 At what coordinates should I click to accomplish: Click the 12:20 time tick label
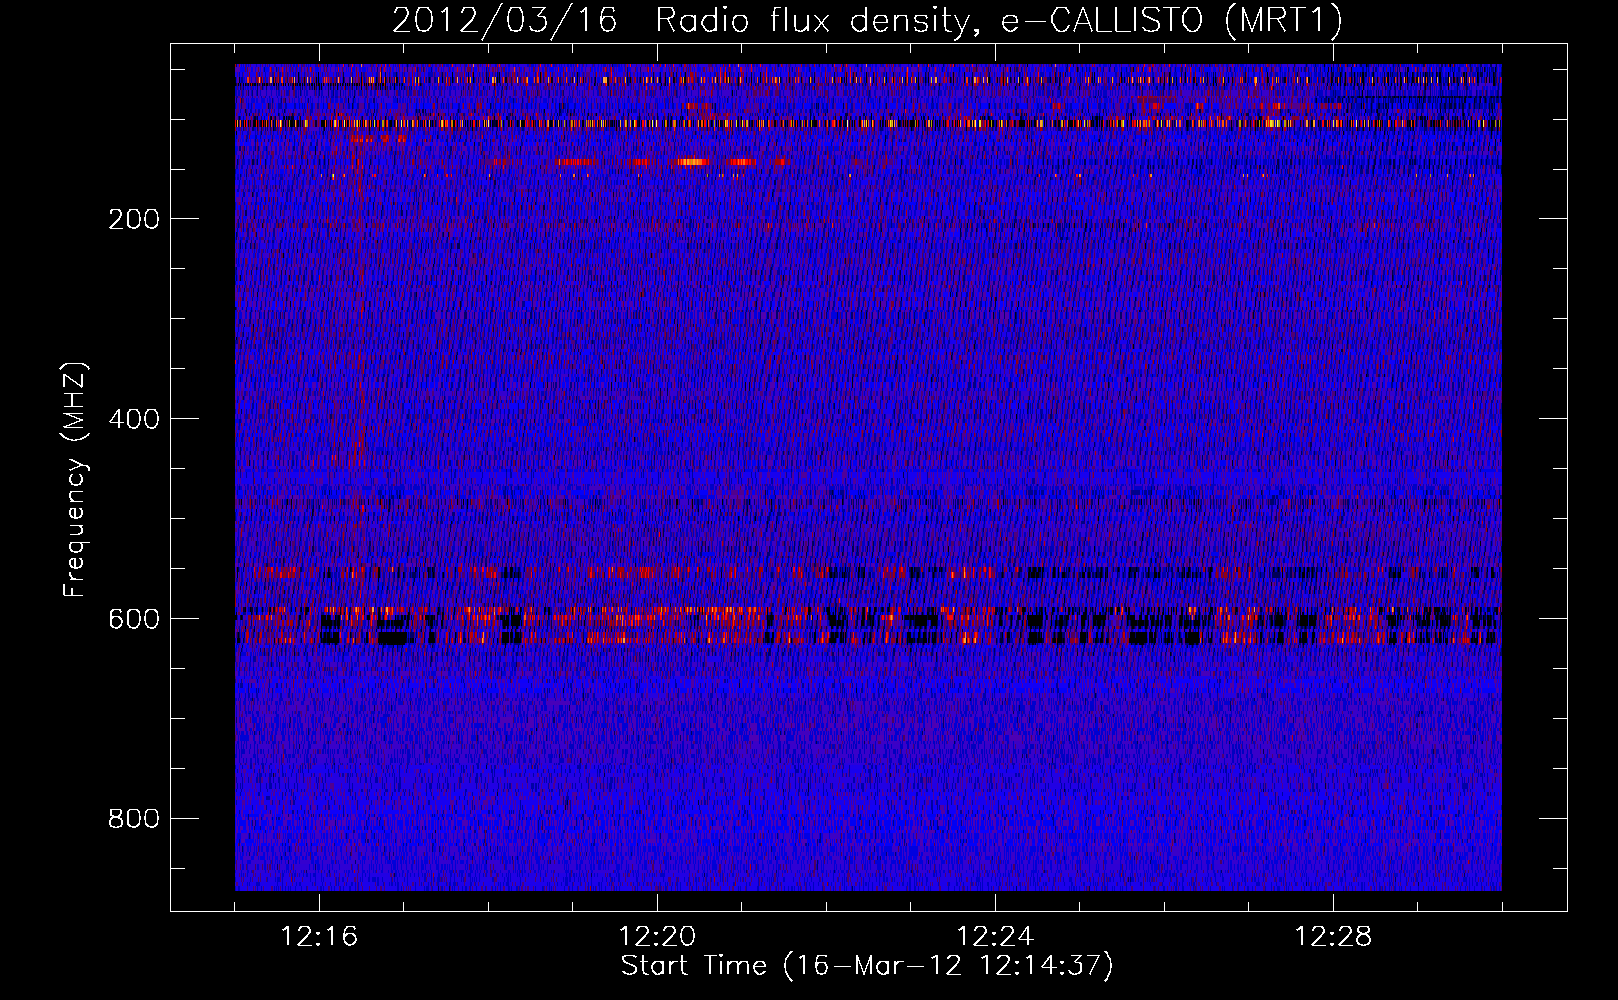click(657, 937)
